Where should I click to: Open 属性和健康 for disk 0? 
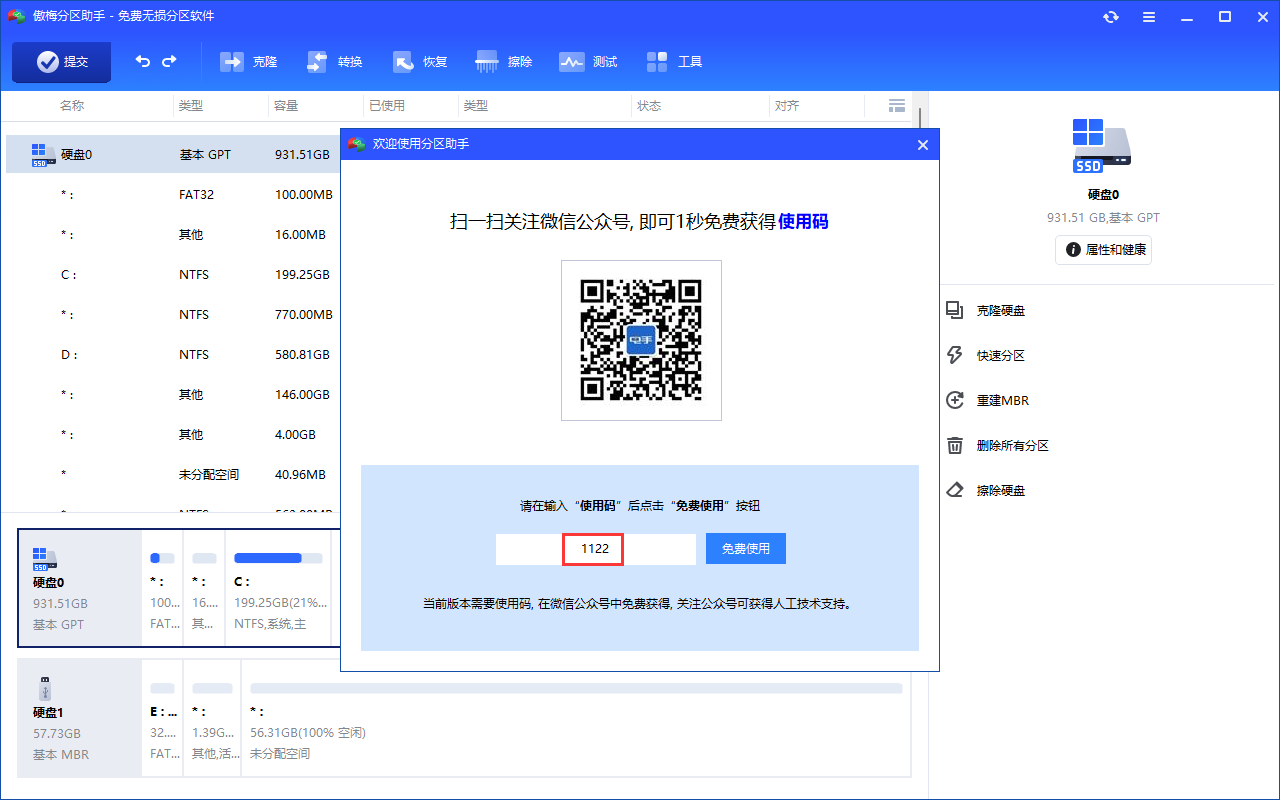pyautogui.click(x=1103, y=250)
